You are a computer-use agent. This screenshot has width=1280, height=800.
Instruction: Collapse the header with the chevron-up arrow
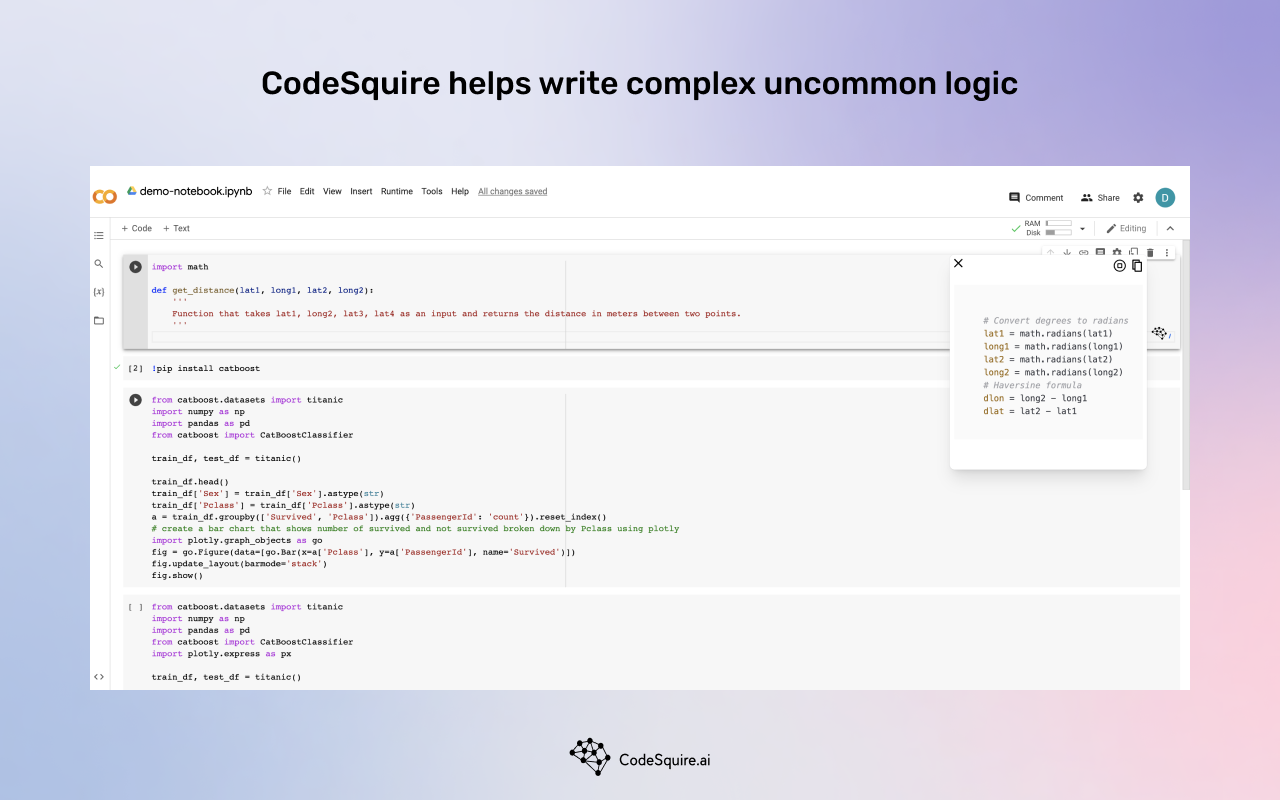[1170, 228]
